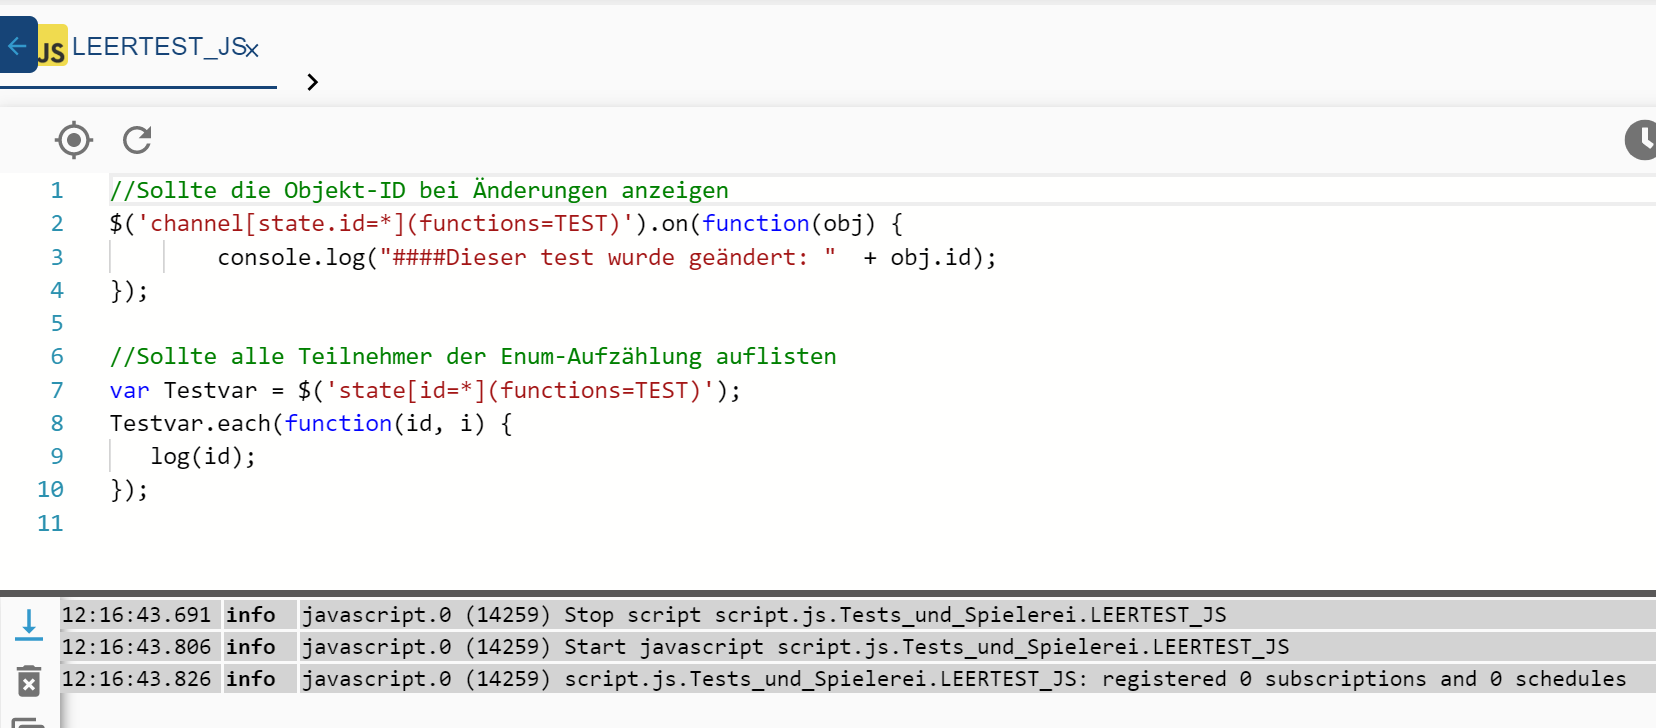Screen dimensions: 1656x728
Task: Click the console.log statement on line 3
Action: 607,257
